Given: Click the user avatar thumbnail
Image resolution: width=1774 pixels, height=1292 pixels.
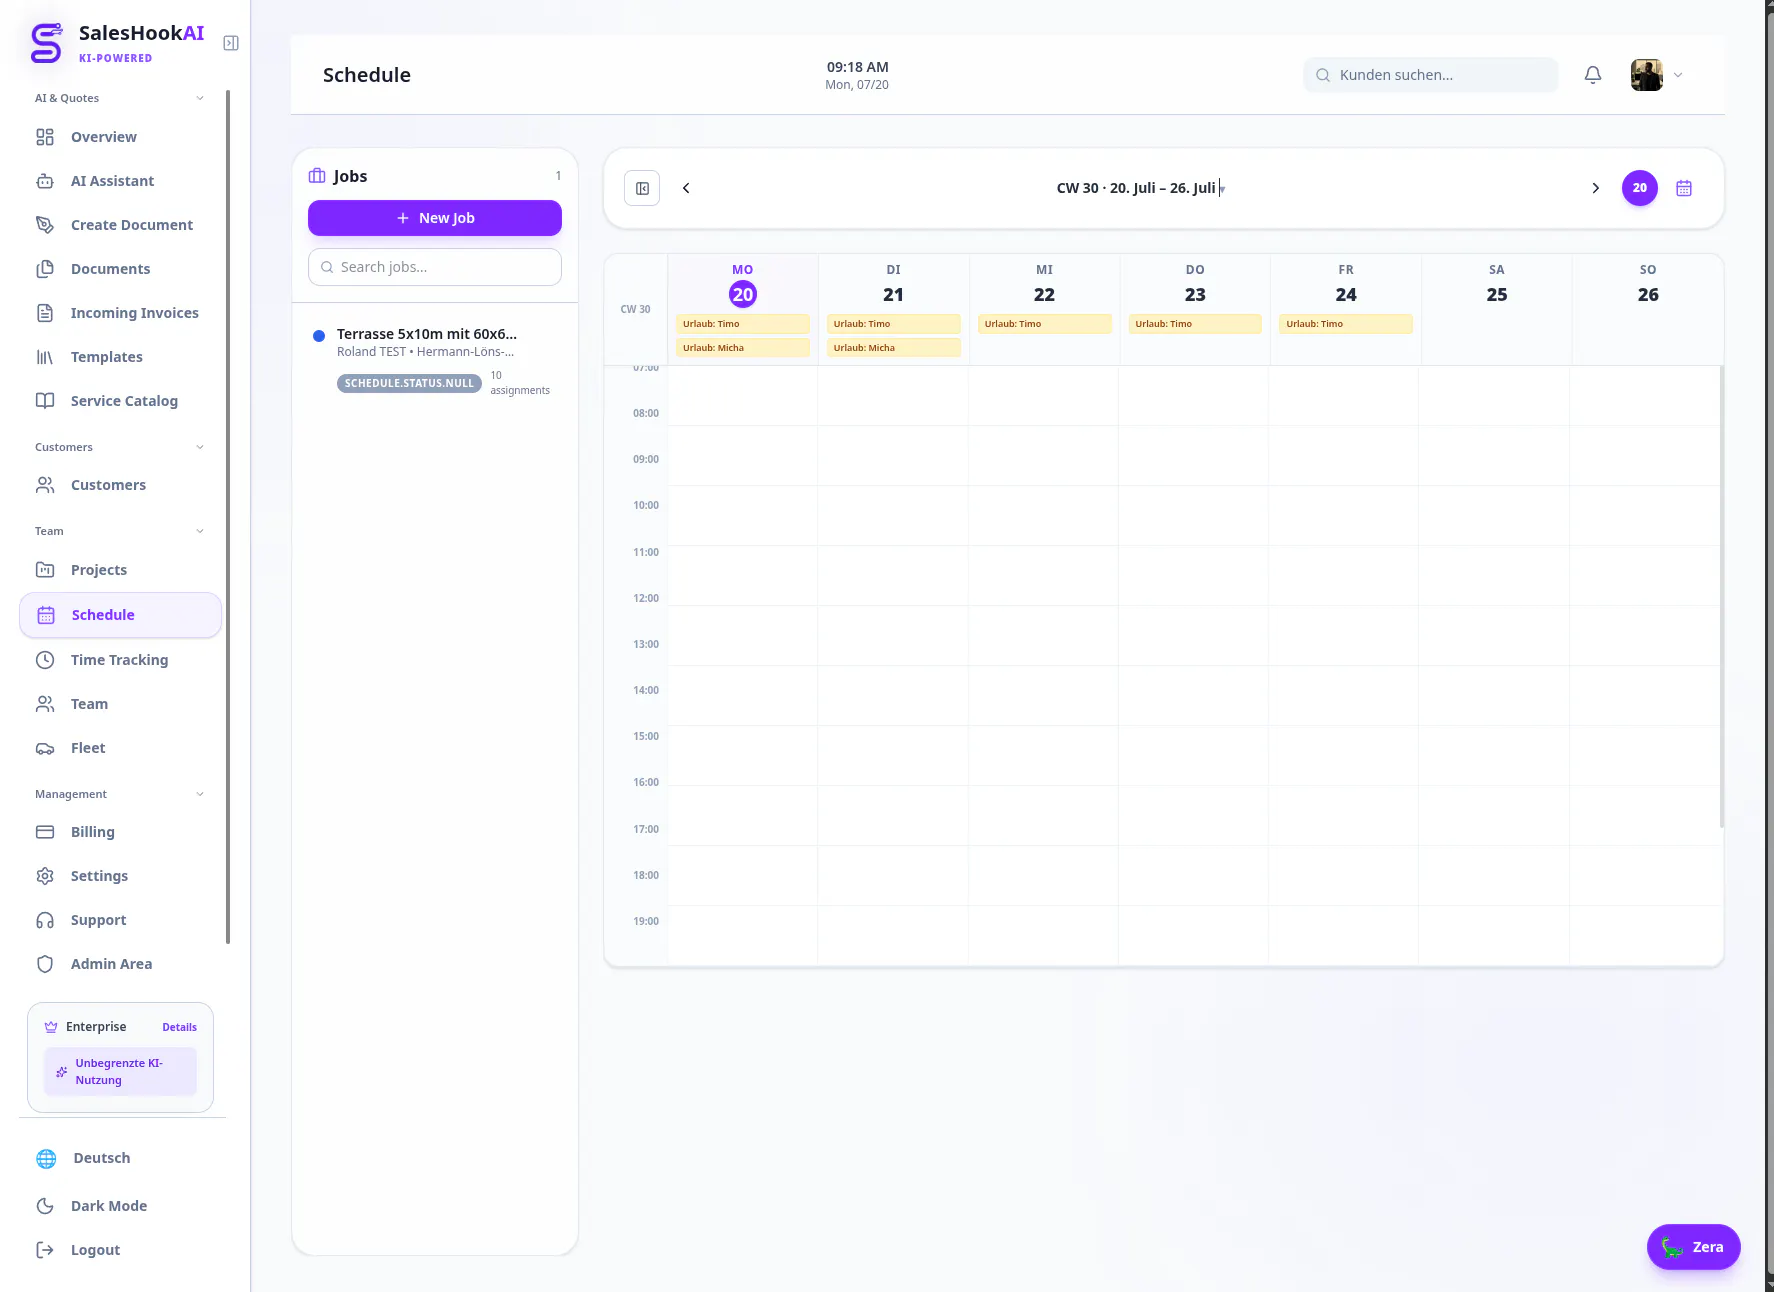Looking at the screenshot, I should [1647, 75].
